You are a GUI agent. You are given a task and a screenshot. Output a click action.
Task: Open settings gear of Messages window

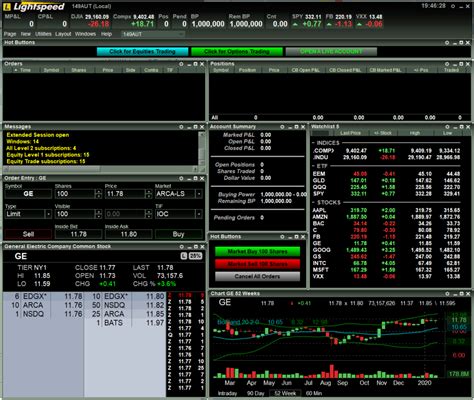pos(181,127)
